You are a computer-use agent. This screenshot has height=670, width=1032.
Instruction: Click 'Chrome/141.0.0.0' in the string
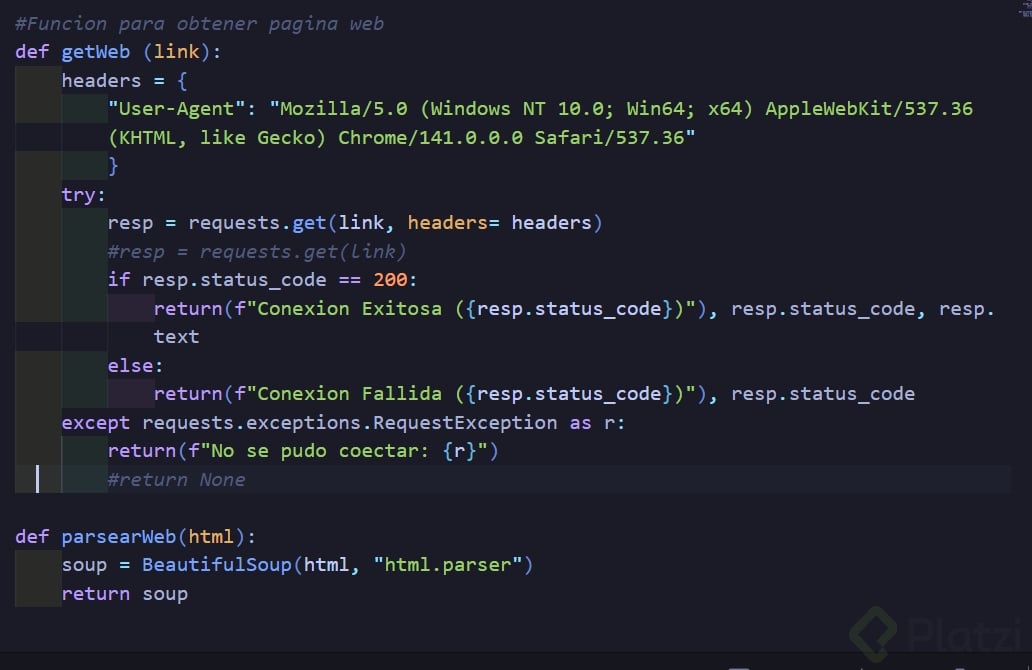click(x=430, y=138)
